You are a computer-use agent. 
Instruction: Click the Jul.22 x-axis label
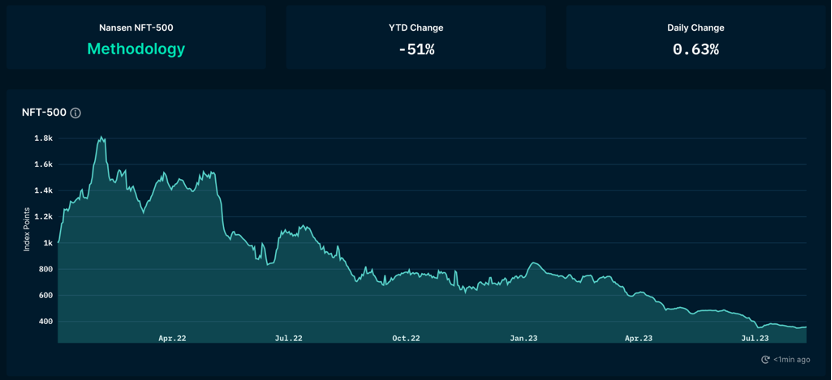pos(289,338)
